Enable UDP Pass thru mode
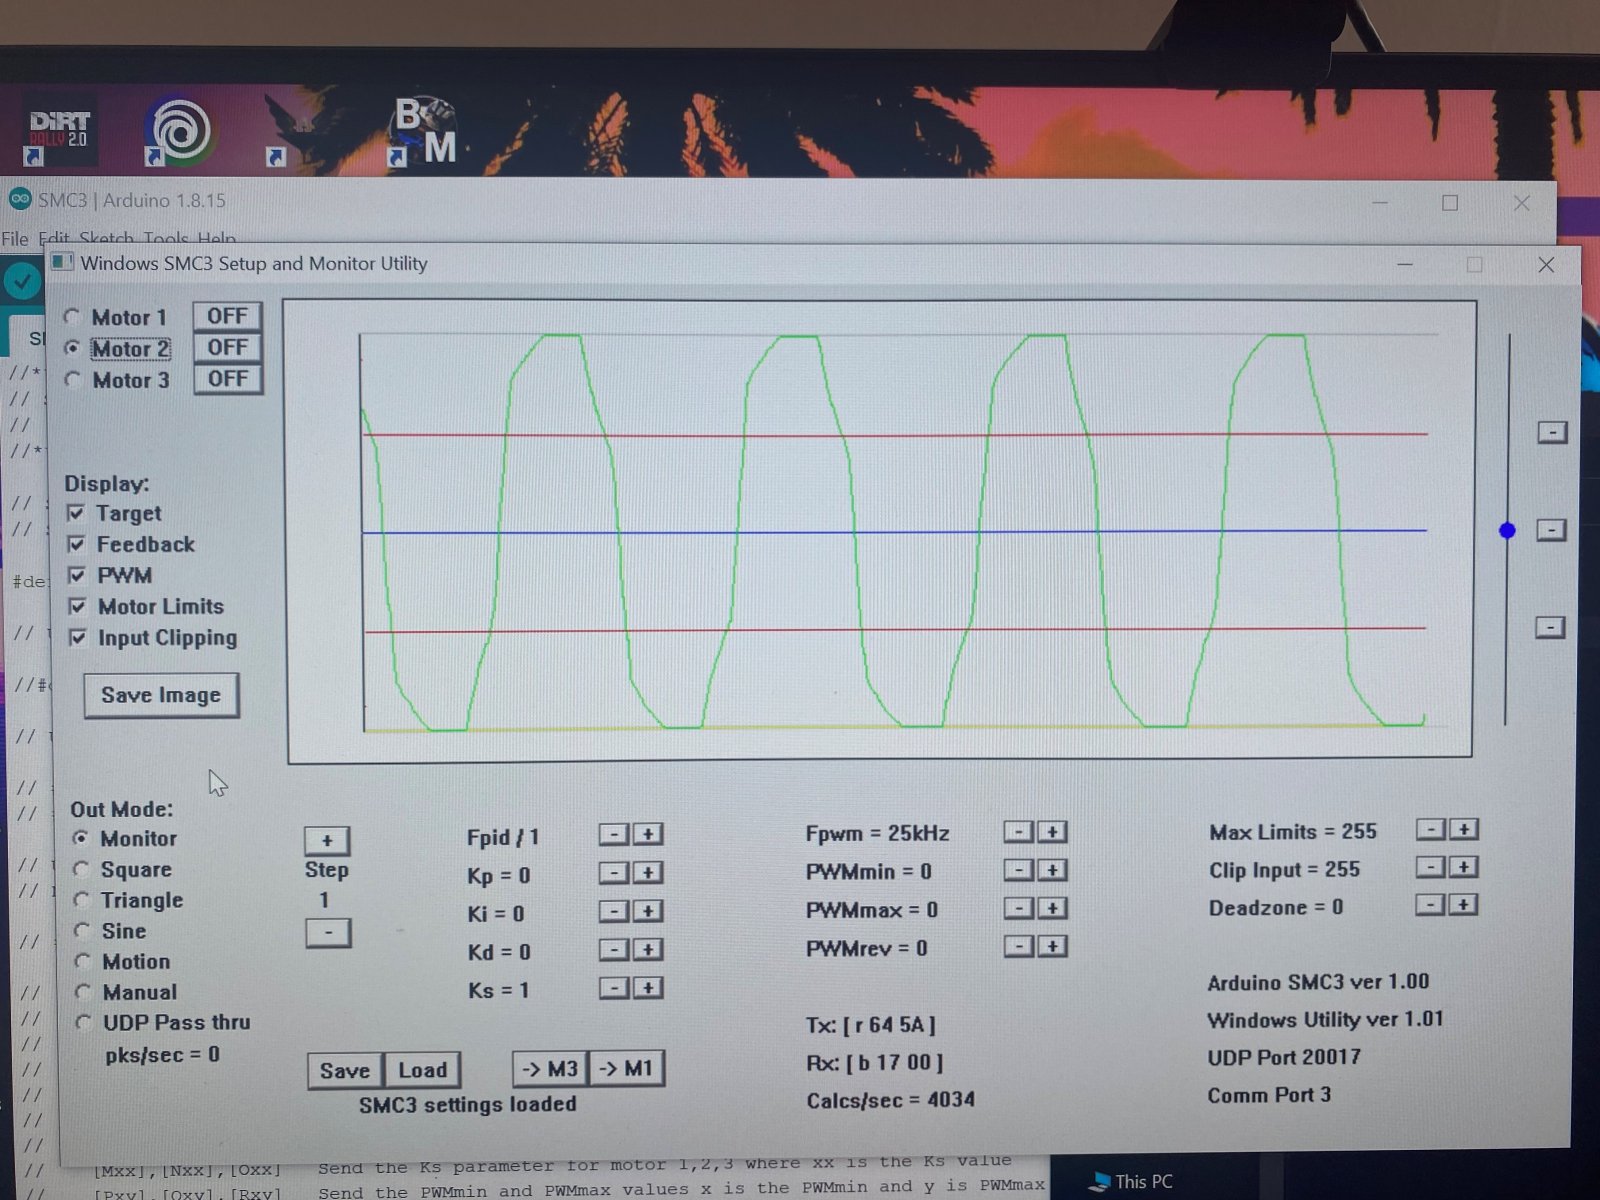The width and height of the screenshot is (1600, 1200). pyautogui.click(x=84, y=1022)
